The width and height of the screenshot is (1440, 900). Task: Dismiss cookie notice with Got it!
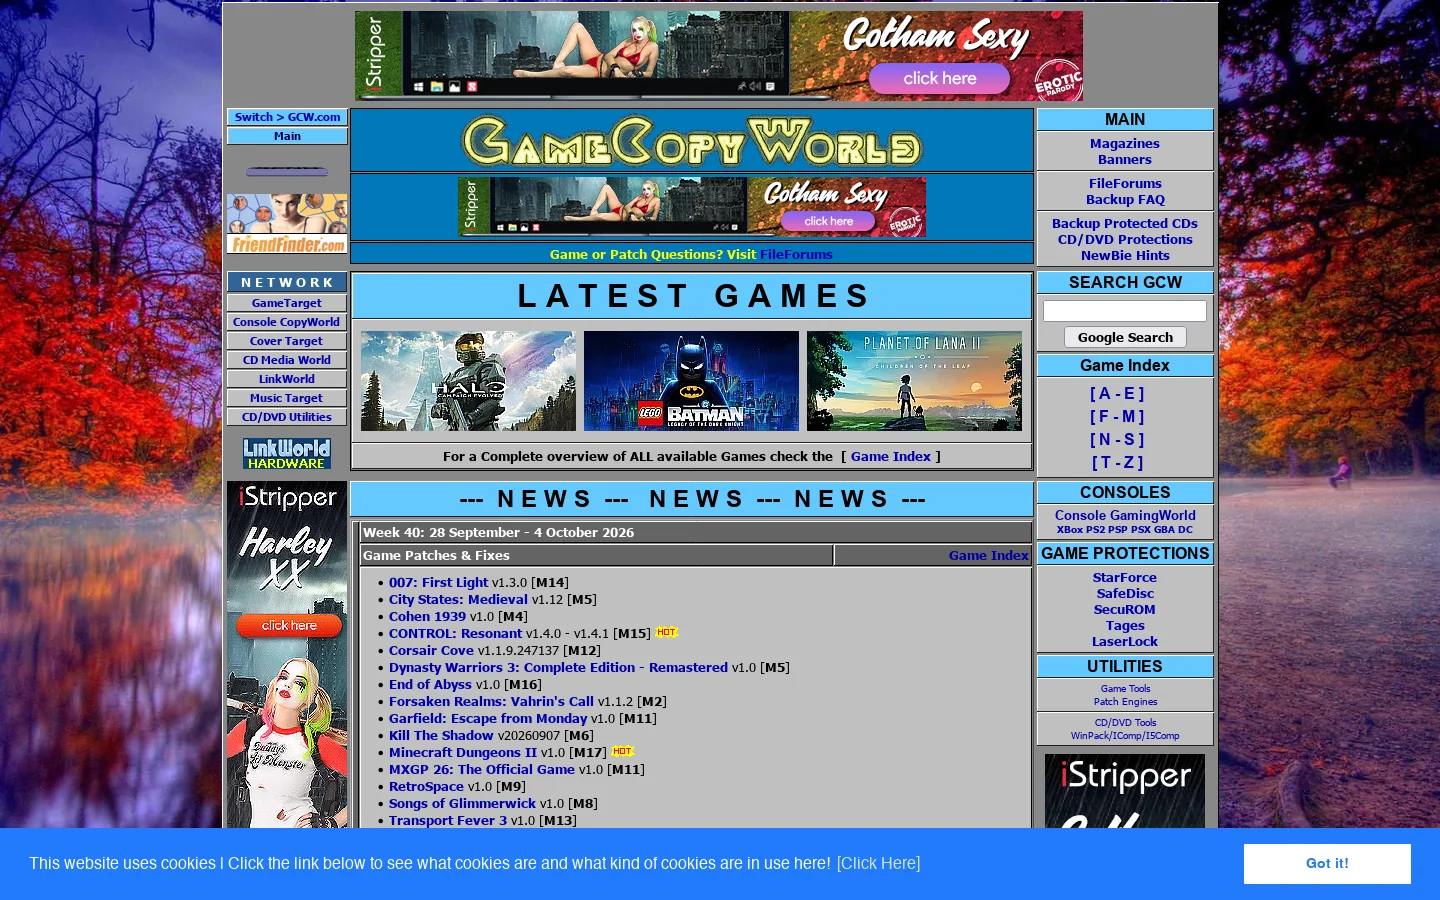[1327, 863]
